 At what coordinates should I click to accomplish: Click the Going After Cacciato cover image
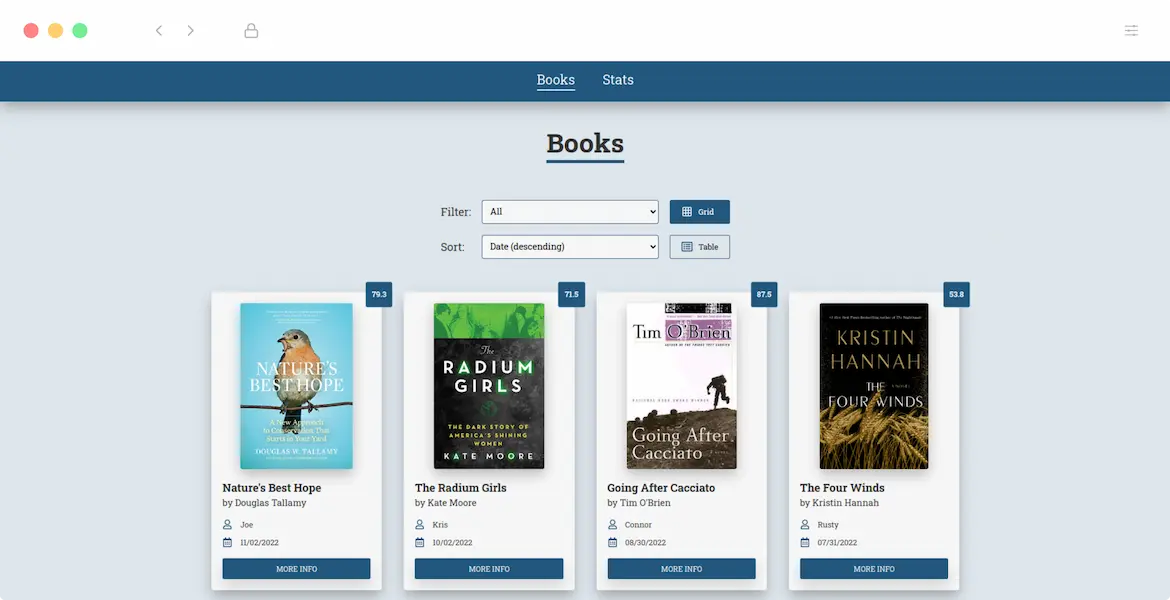681,386
